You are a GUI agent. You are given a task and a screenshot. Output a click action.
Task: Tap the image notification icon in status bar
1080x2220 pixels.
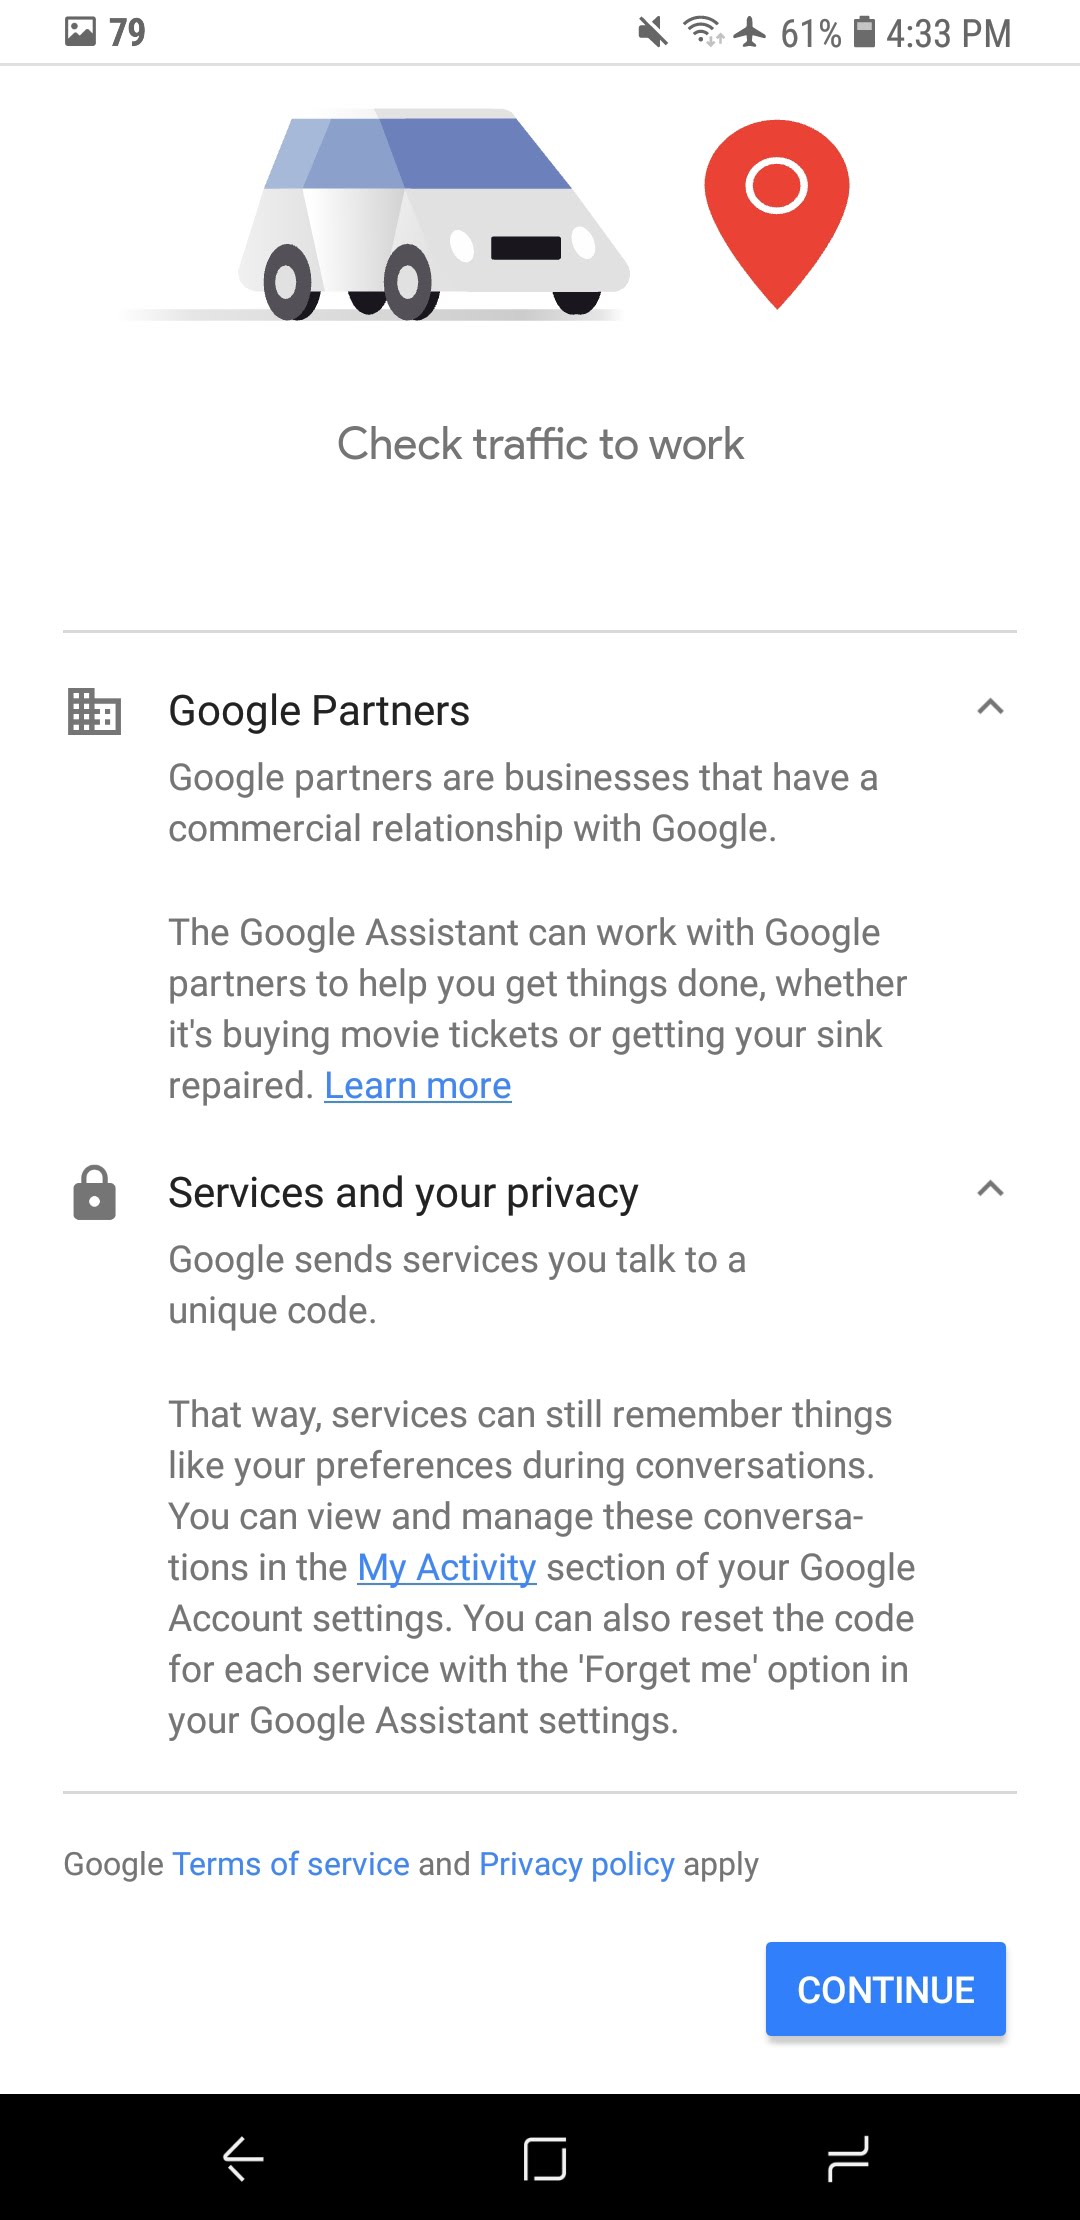80,32
